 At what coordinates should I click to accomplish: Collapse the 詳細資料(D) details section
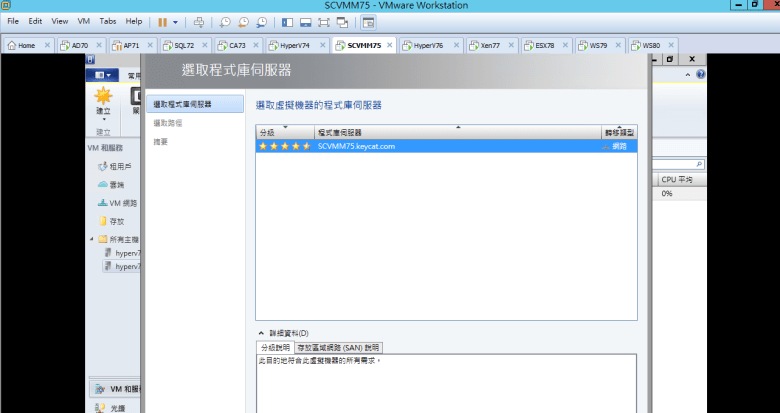262,333
